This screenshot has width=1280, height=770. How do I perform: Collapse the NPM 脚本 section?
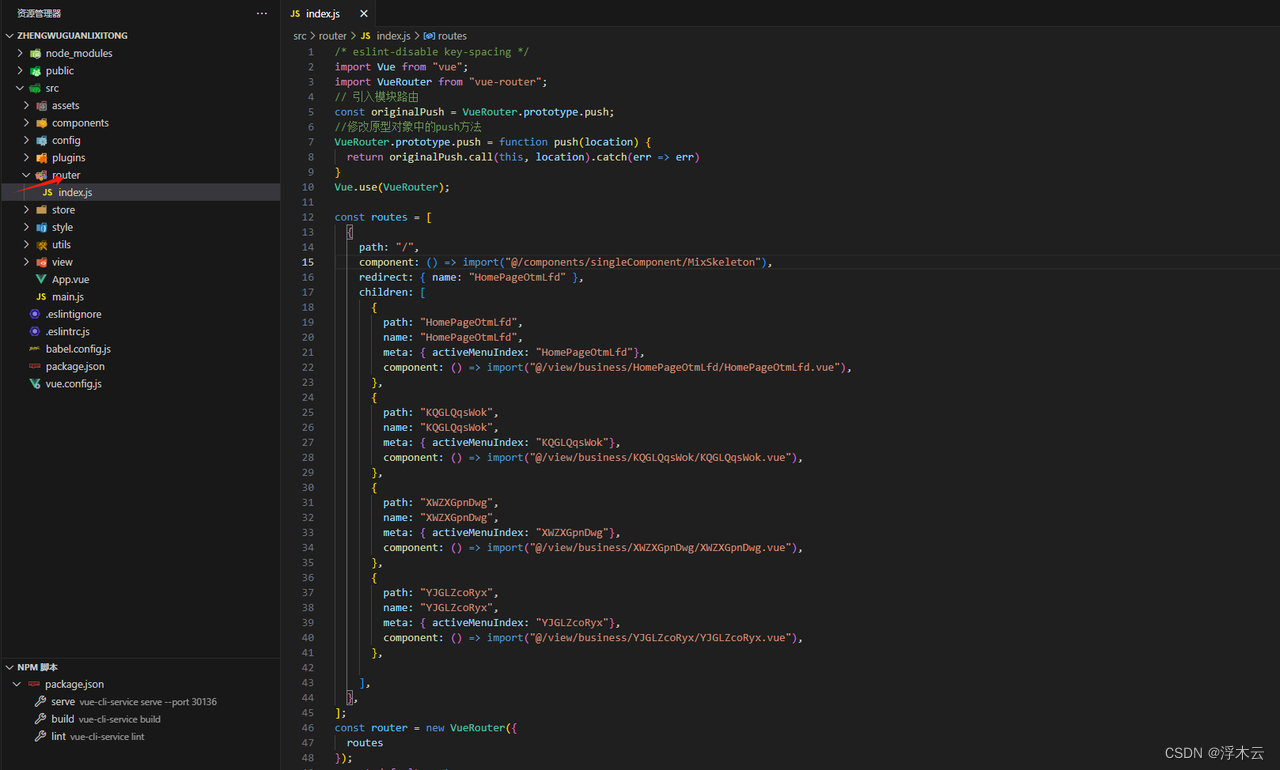(10, 667)
